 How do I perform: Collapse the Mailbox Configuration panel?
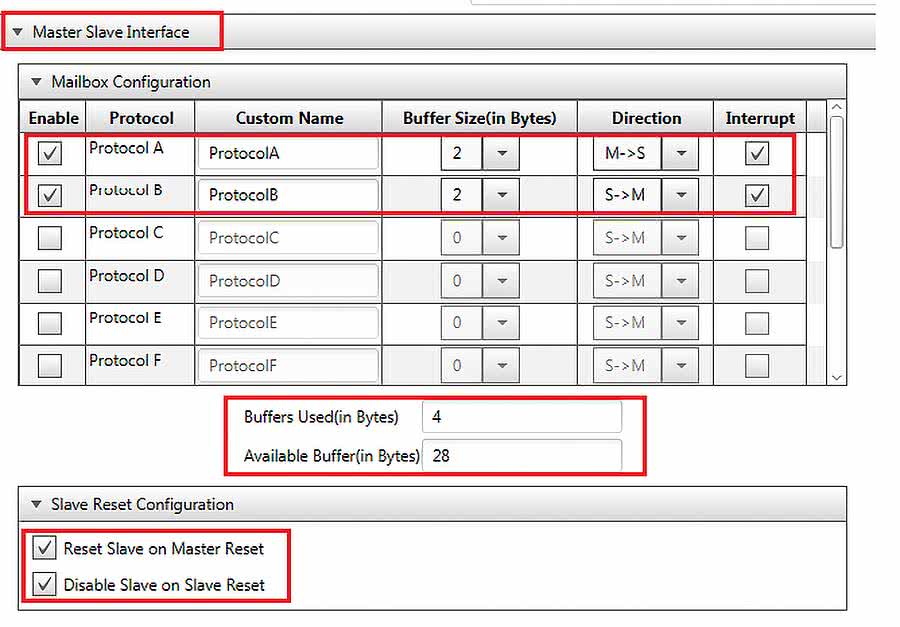coord(37,82)
